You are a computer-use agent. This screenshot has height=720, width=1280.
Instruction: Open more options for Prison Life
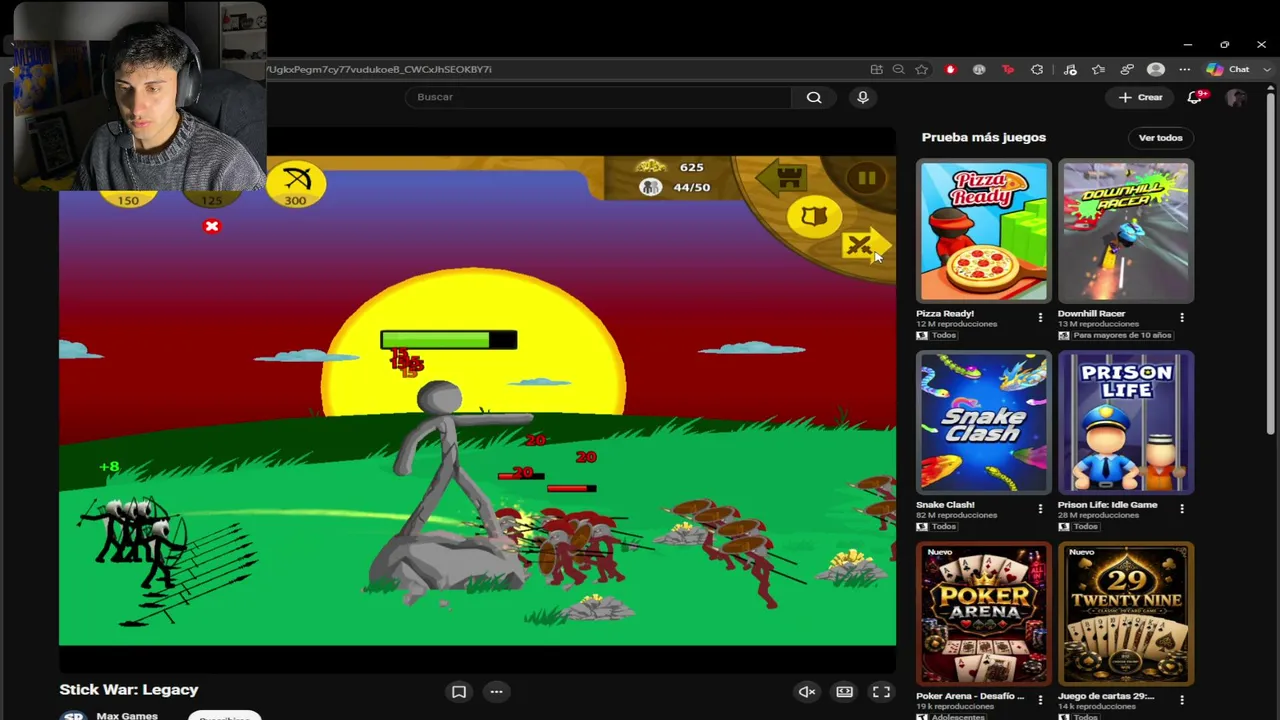1182,509
